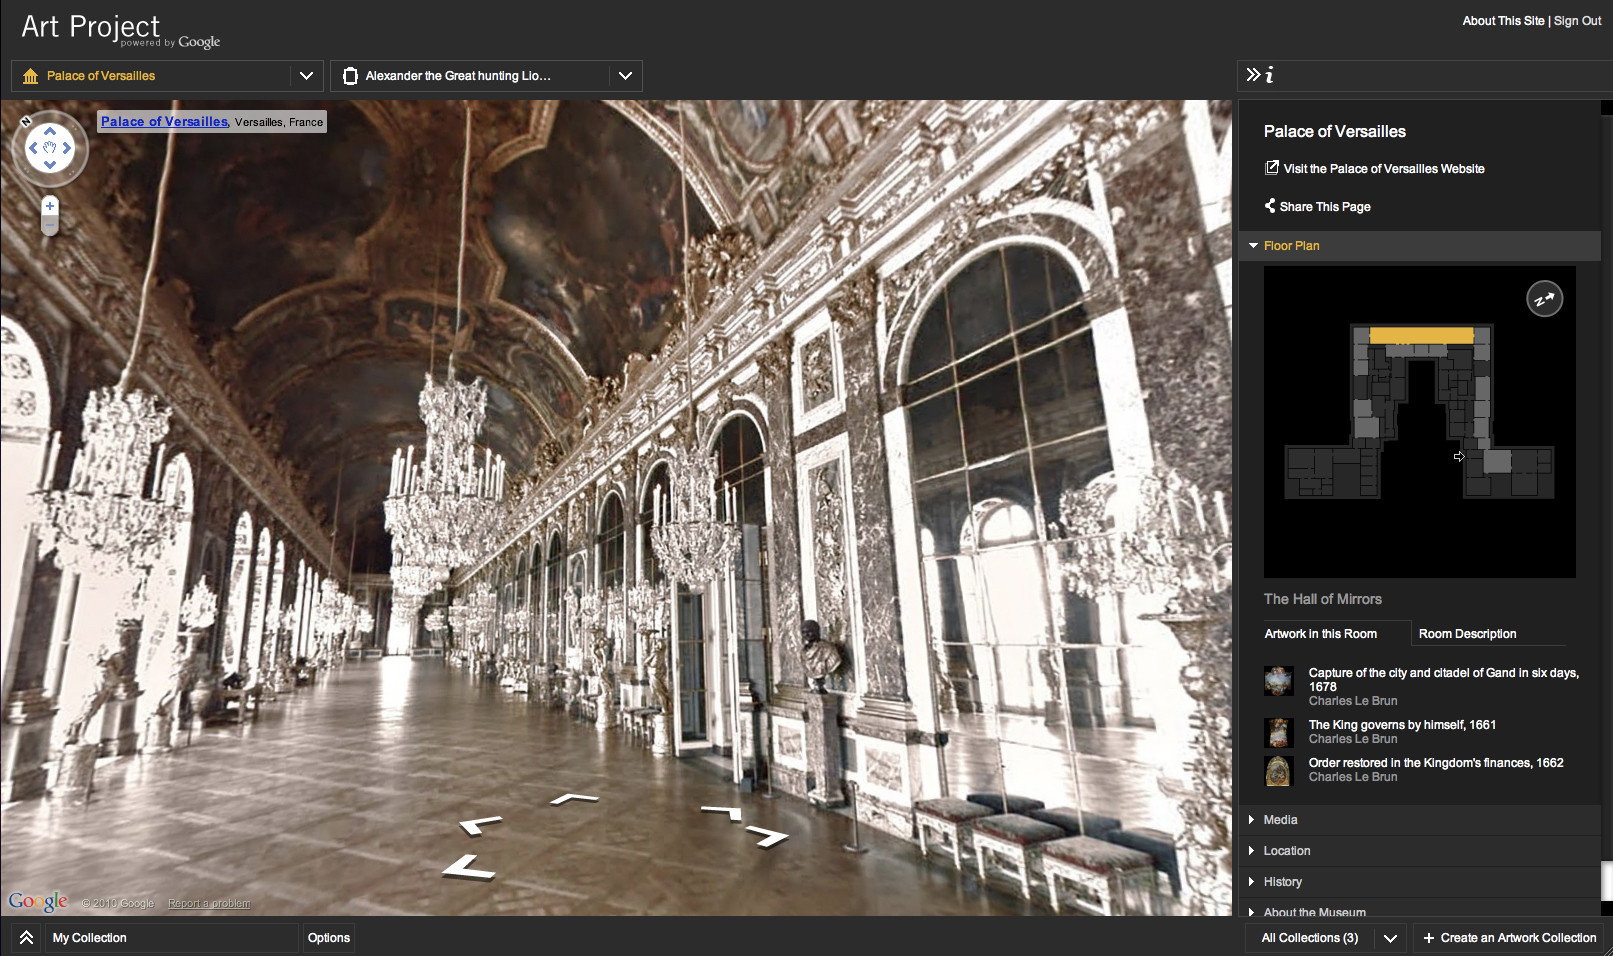Pan the view up with the compass arrow
This screenshot has height=956, width=1613.
(50, 130)
